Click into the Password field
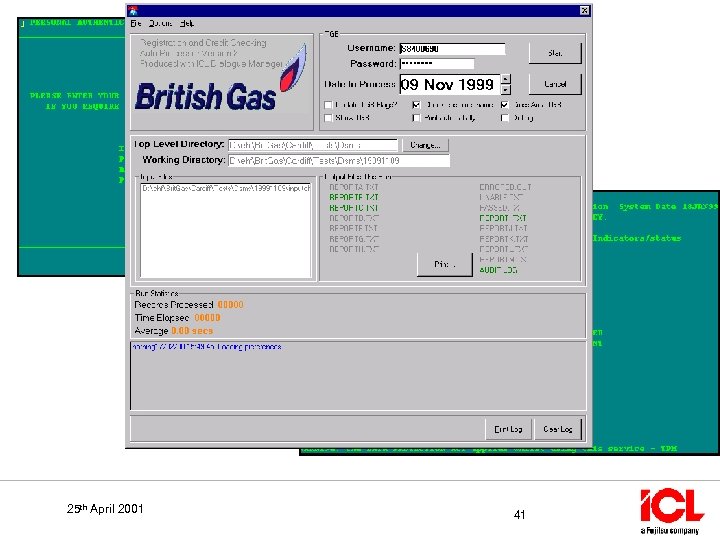The height and width of the screenshot is (540, 720). click(437, 63)
